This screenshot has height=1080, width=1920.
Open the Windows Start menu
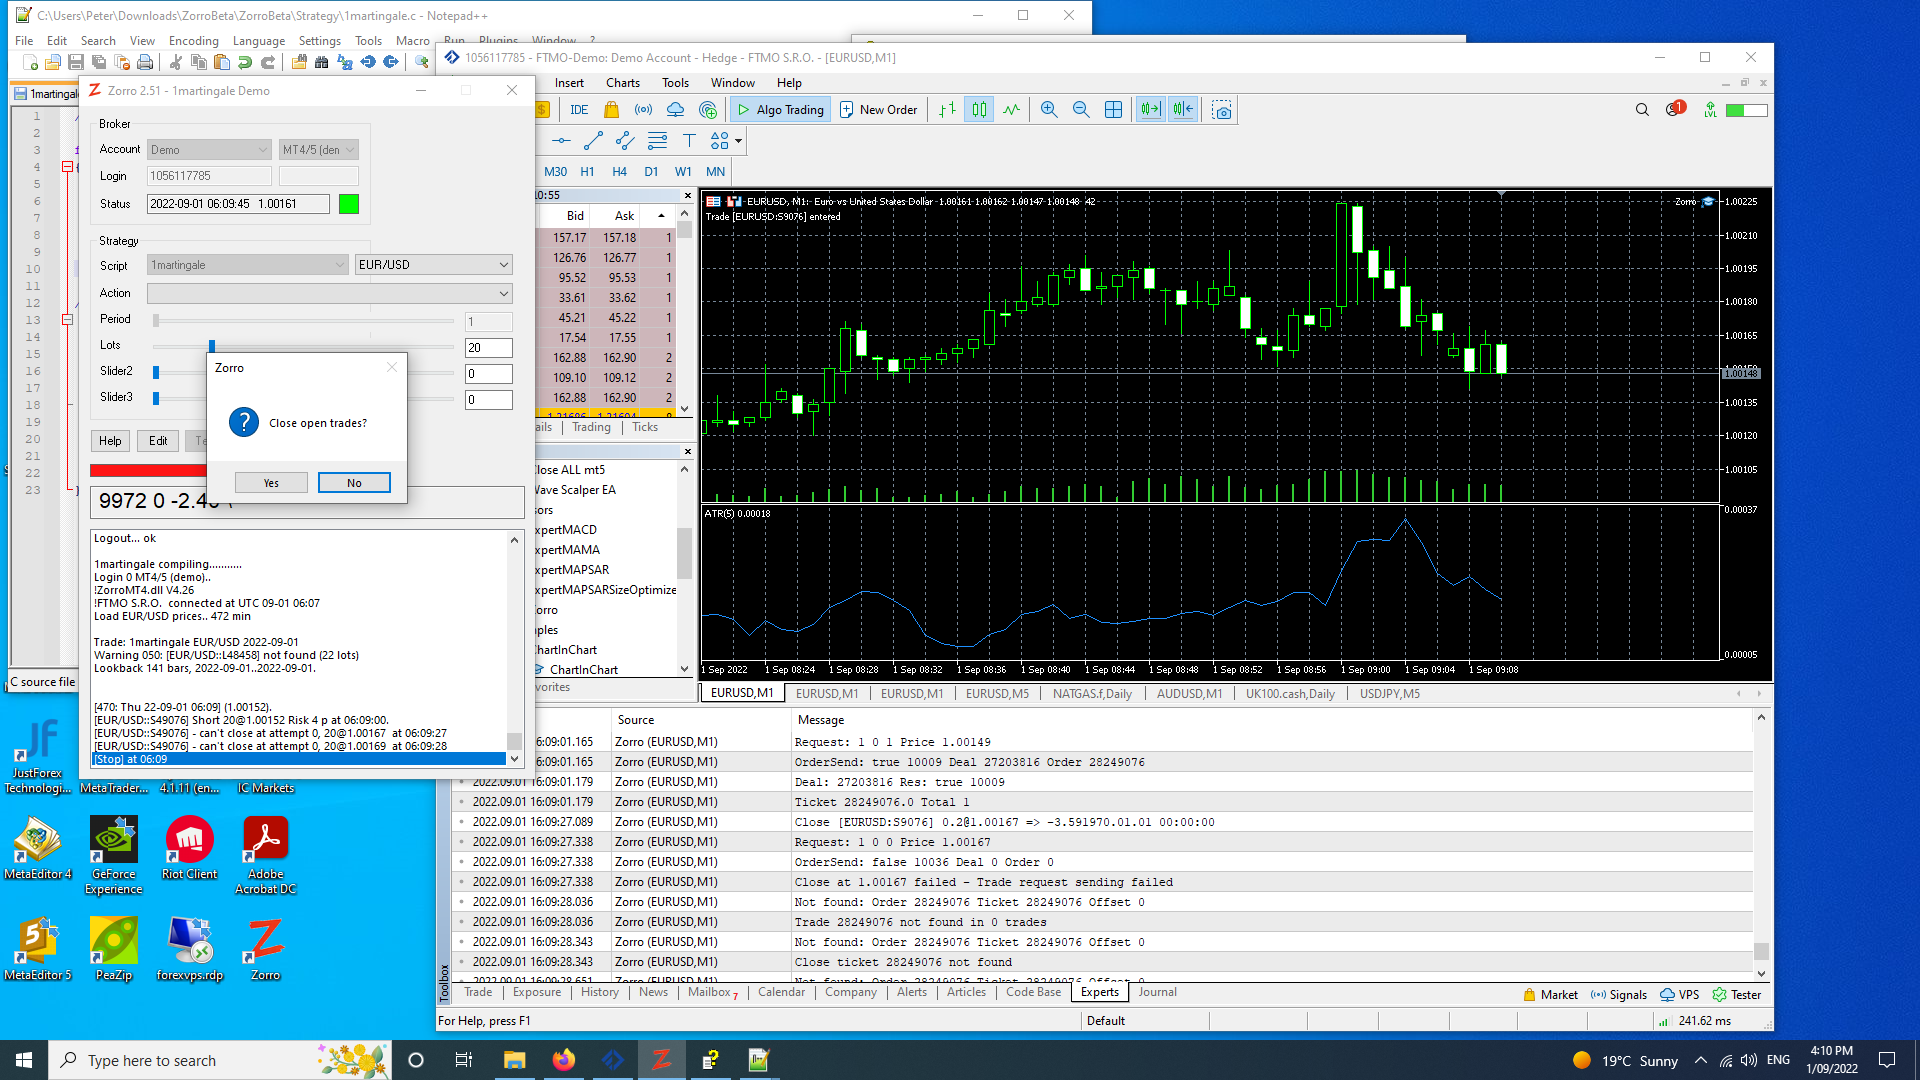tap(24, 1060)
